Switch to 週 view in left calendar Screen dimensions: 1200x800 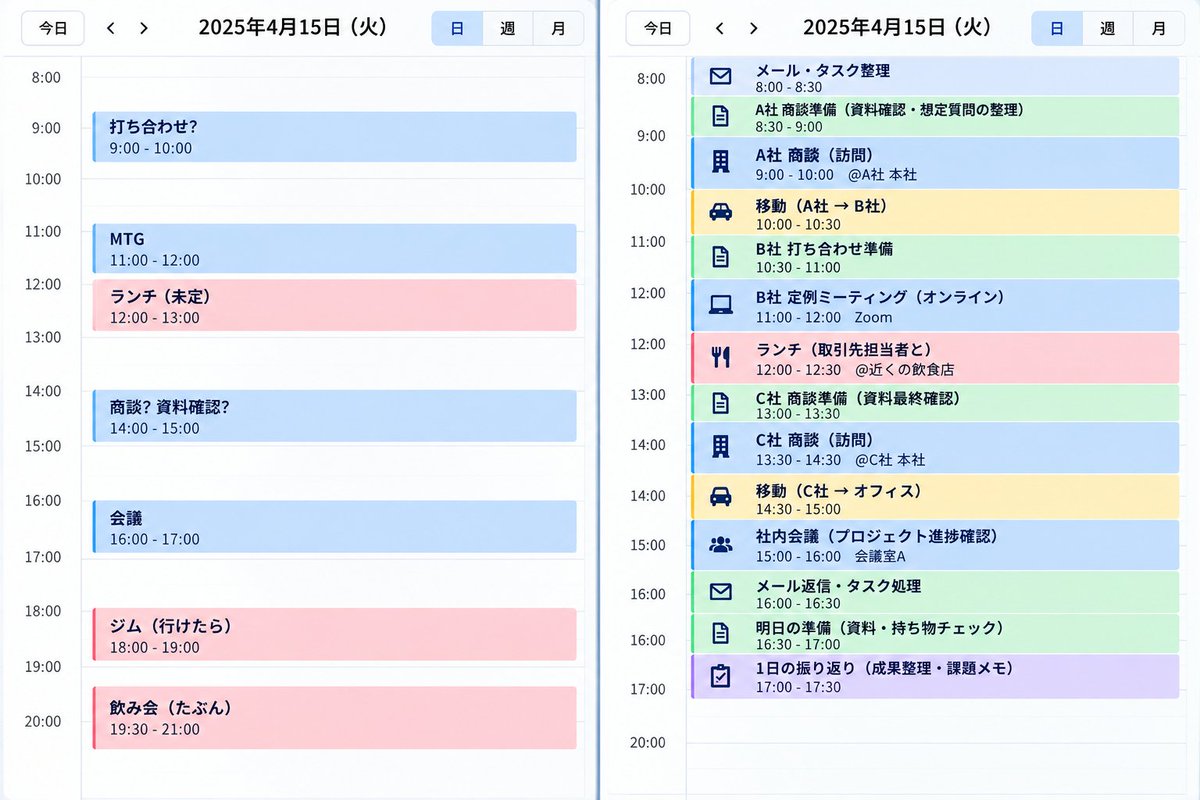point(507,28)
